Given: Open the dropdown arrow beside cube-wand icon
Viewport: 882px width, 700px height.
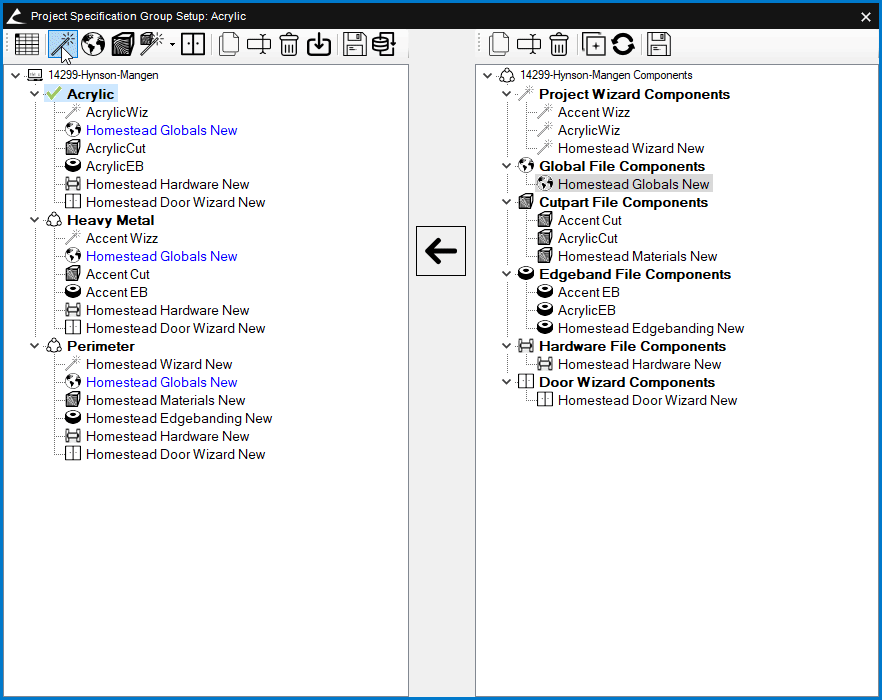Looking at the screenshot, I should [x=172, y=44].
